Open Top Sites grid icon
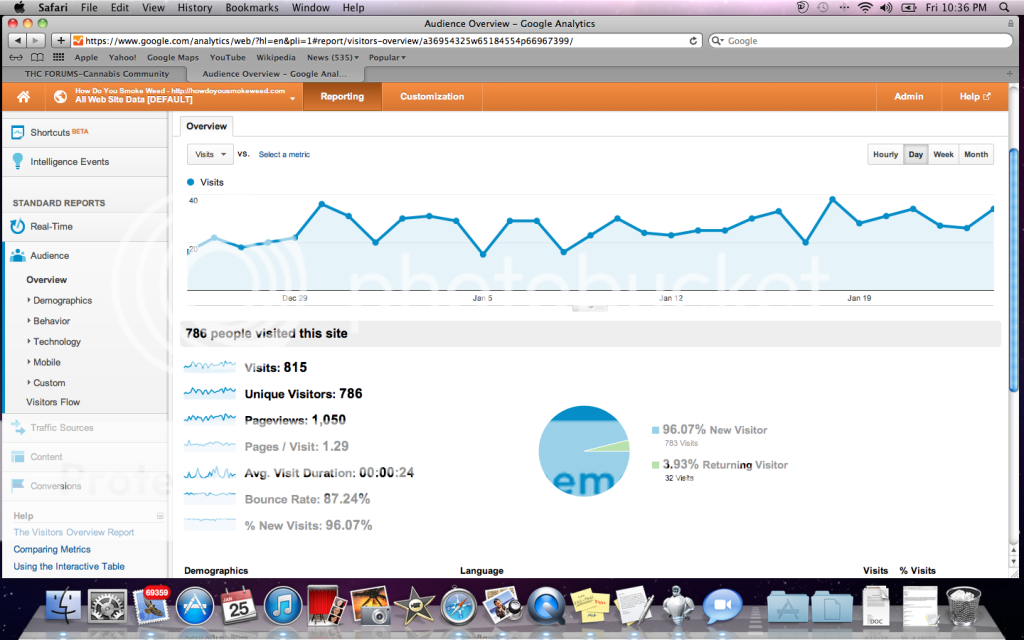The width and height of the screenshot is (1024, 640). pyautogui.click(x=59, y=57)
